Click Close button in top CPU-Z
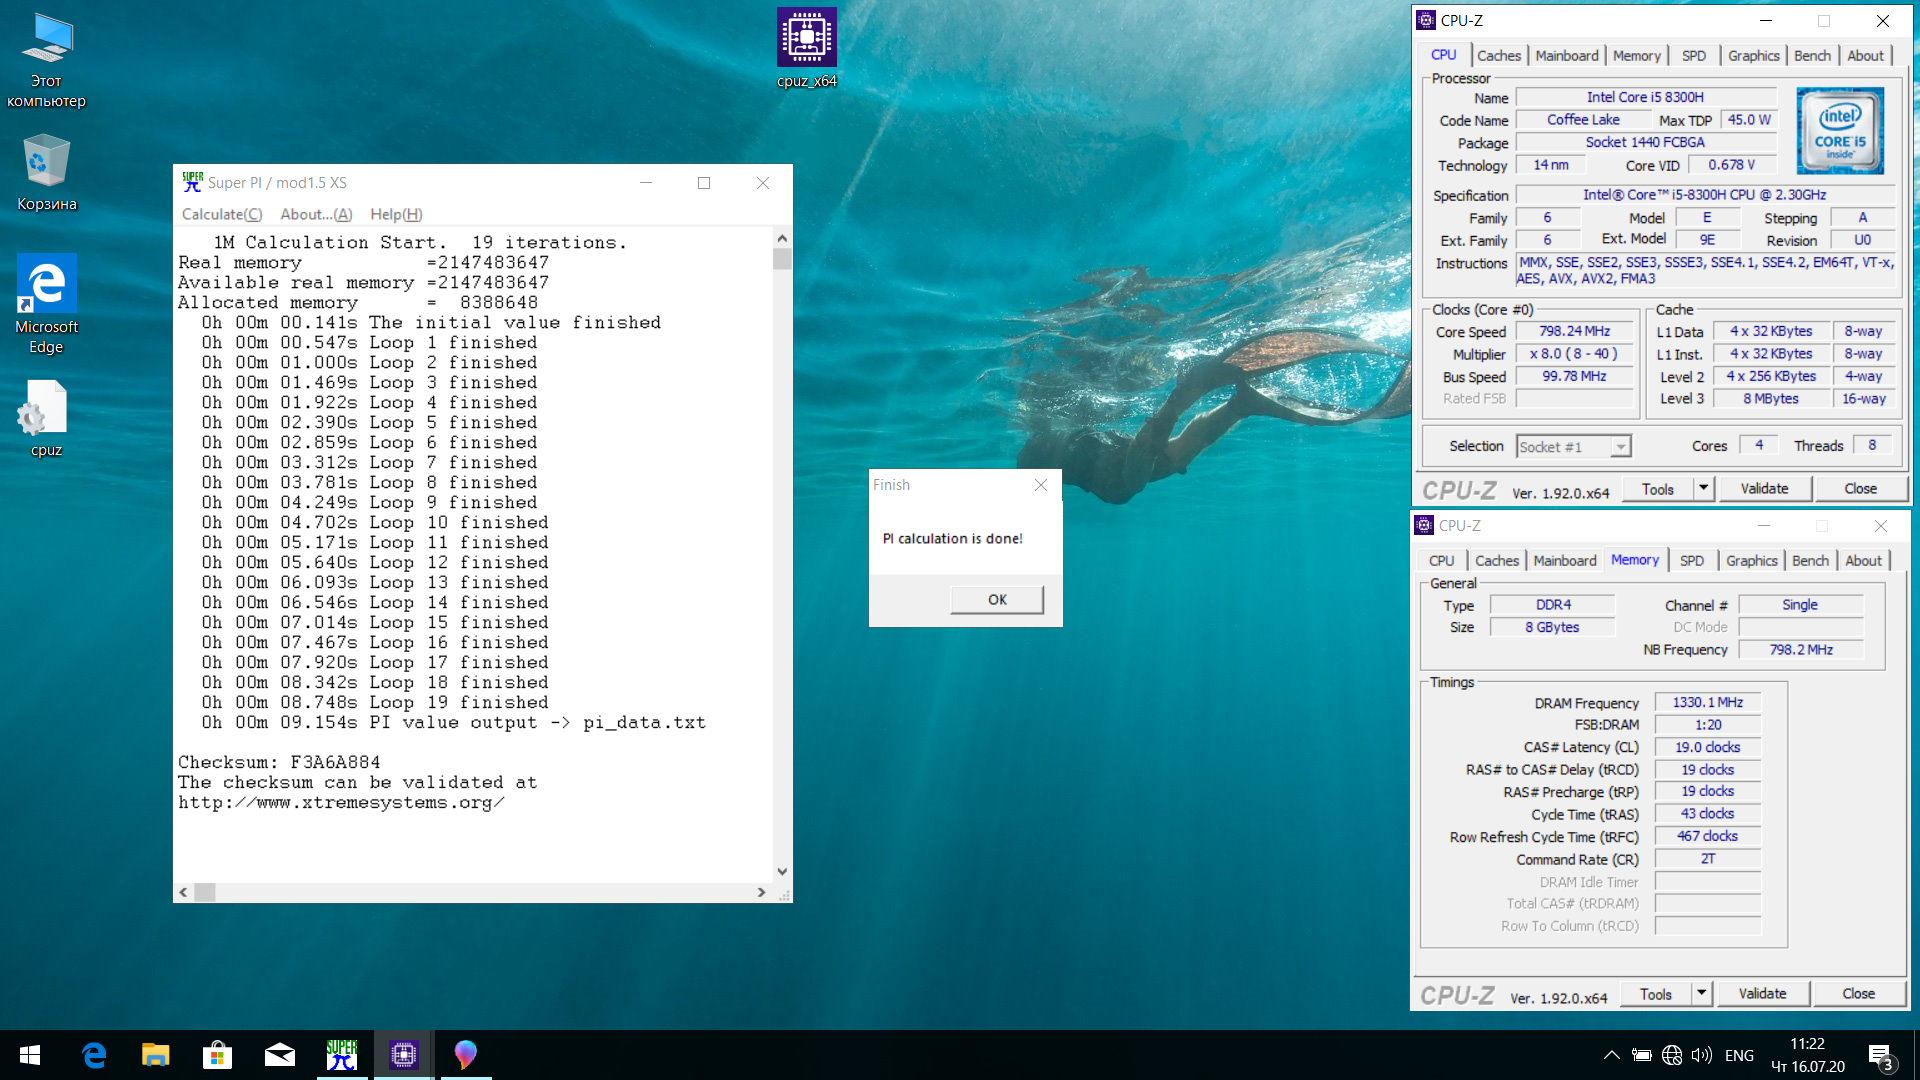 pyautogui.click(x=1860, y=489)
